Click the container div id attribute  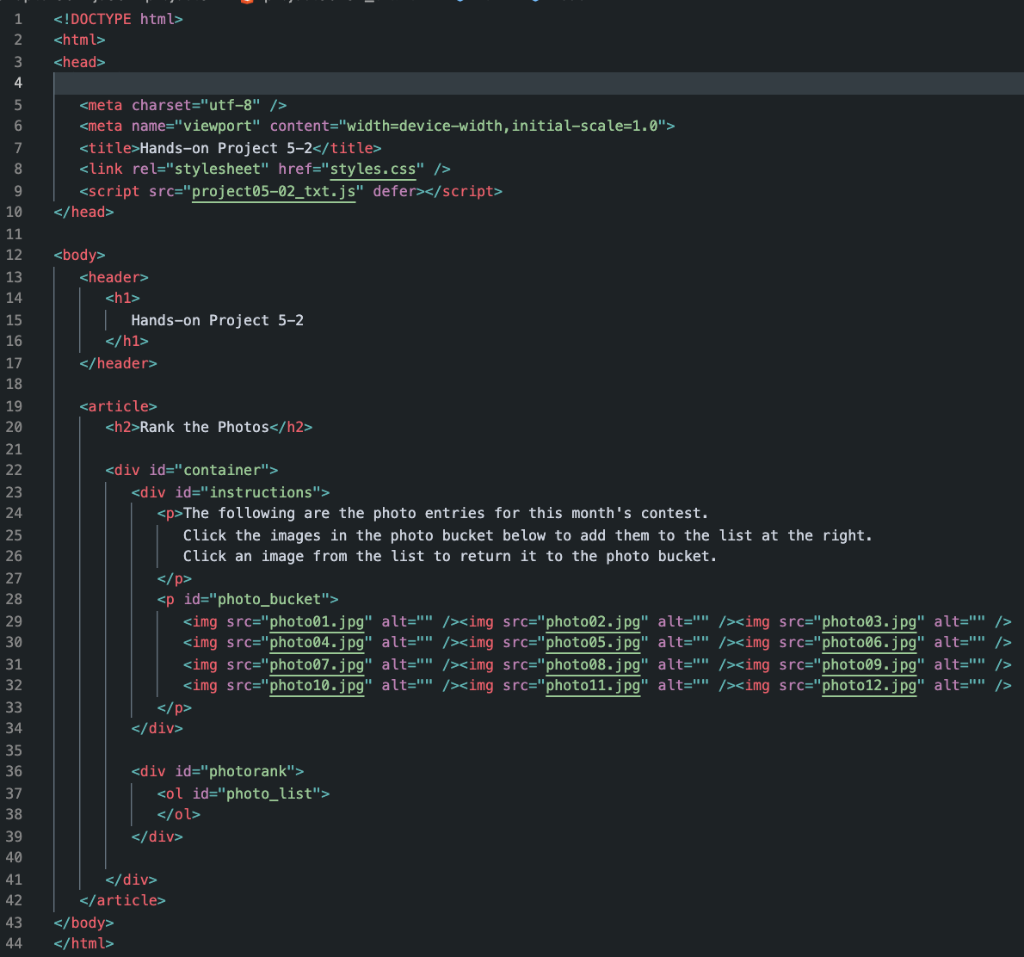225,469
